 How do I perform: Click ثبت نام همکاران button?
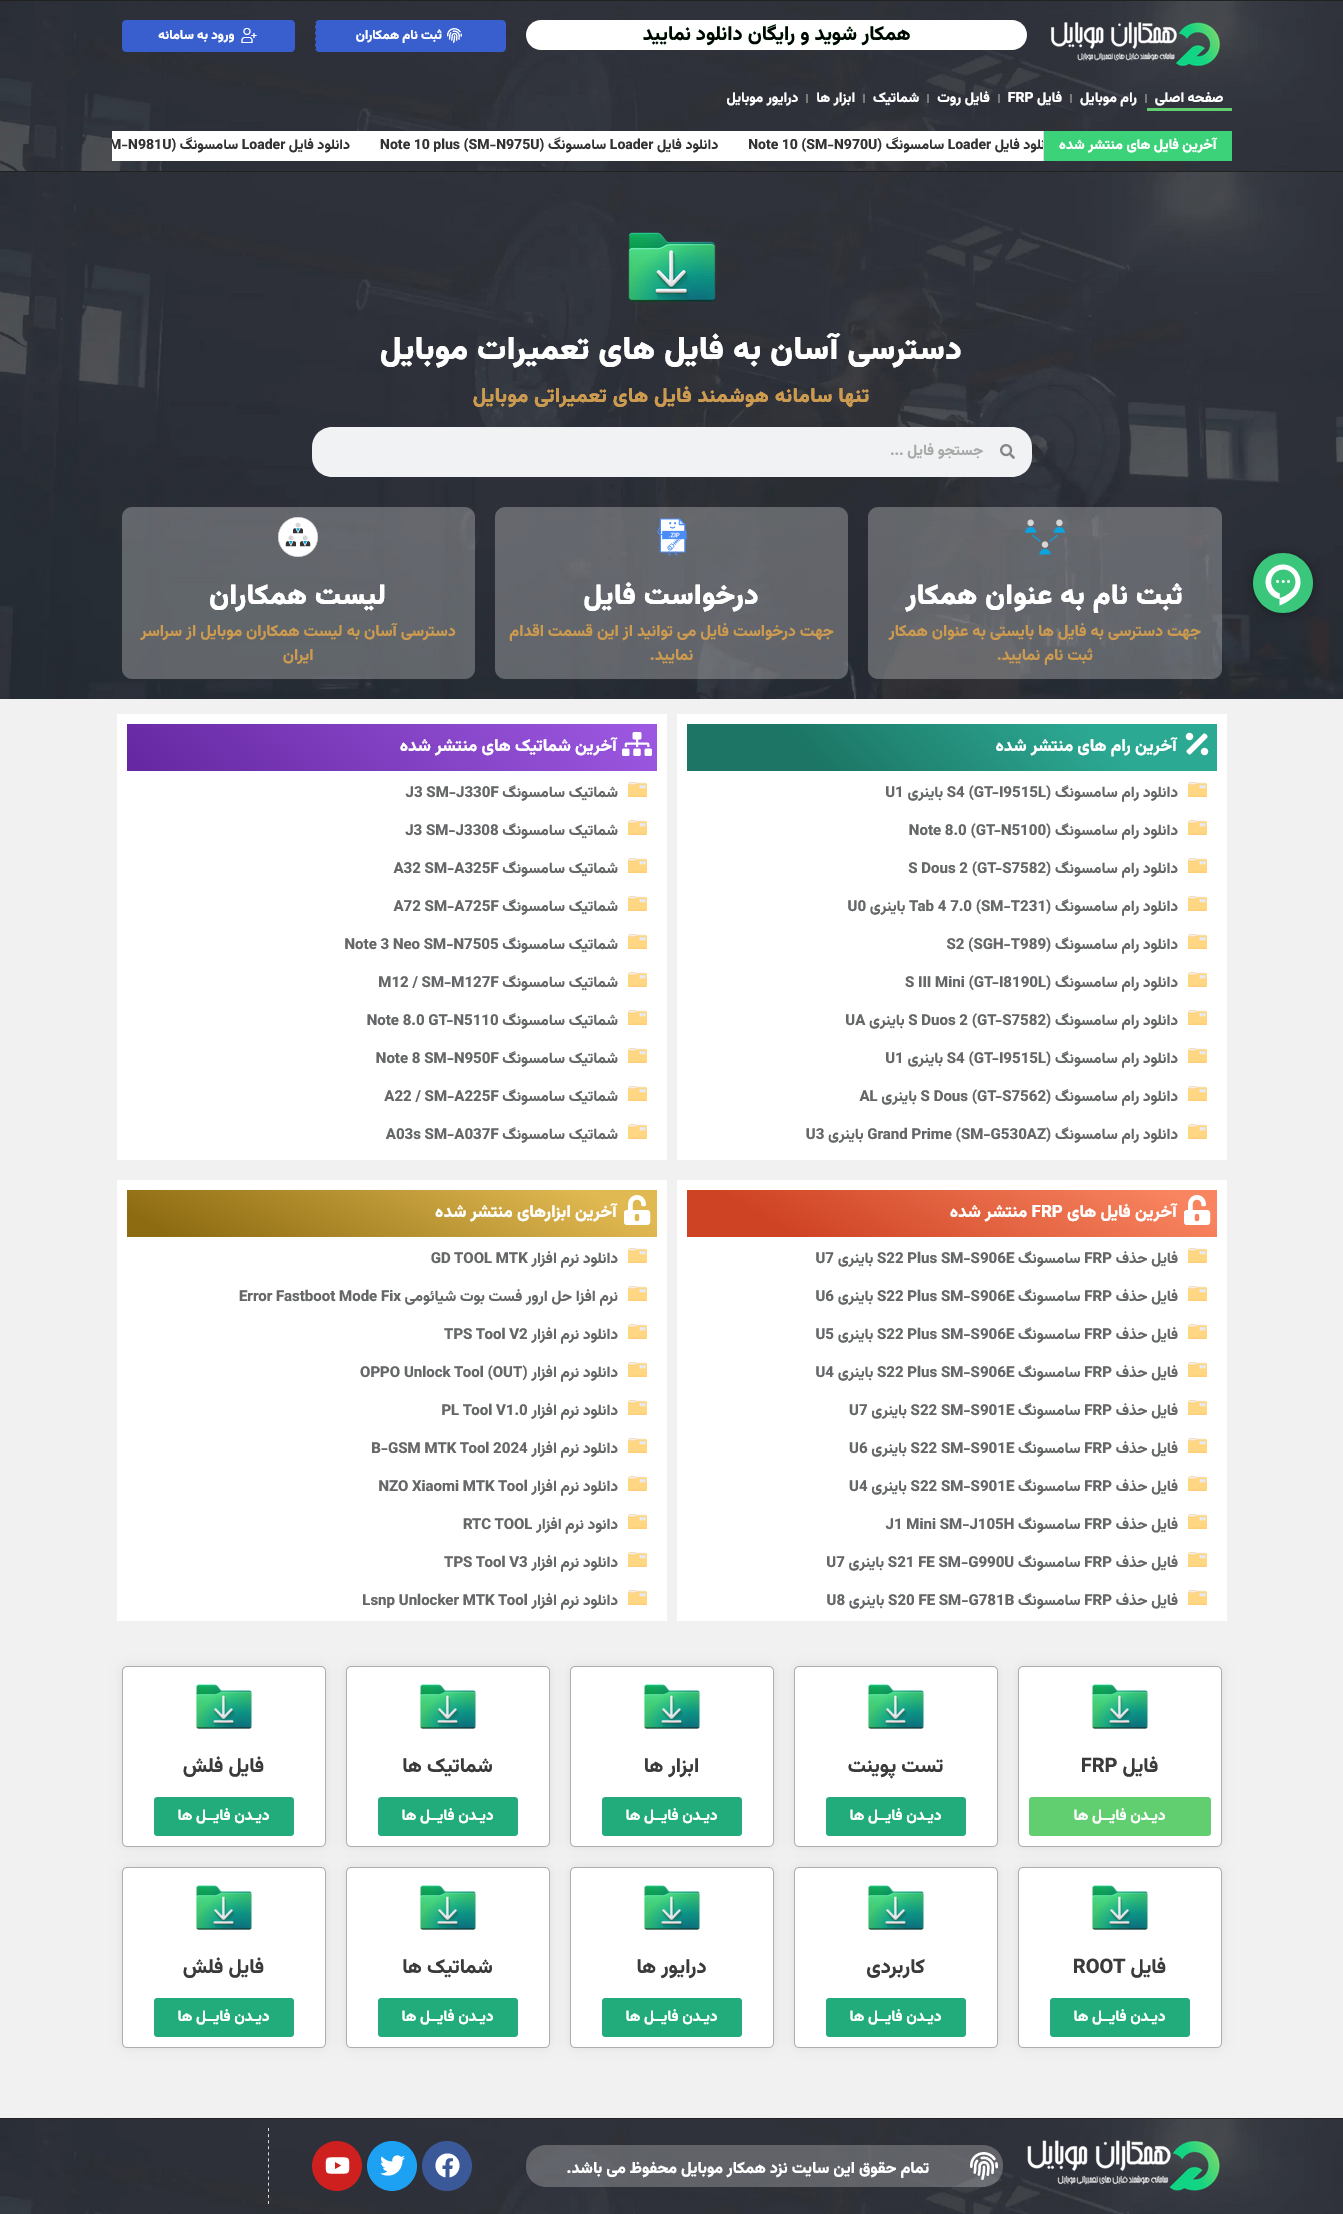pos(410,35)
